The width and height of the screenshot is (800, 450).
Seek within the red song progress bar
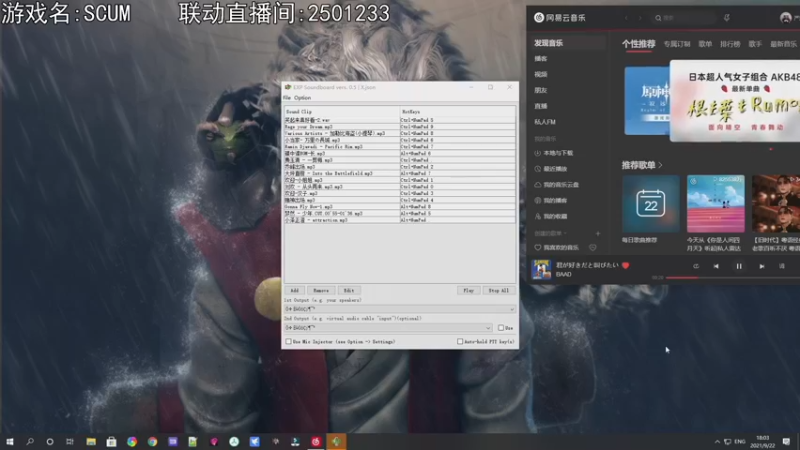(x=682, y=278)
